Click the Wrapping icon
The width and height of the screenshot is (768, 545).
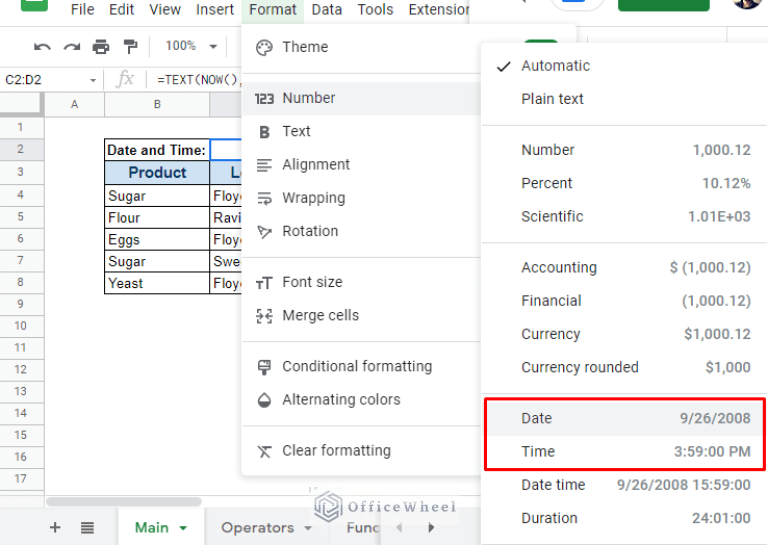[264, 198]
